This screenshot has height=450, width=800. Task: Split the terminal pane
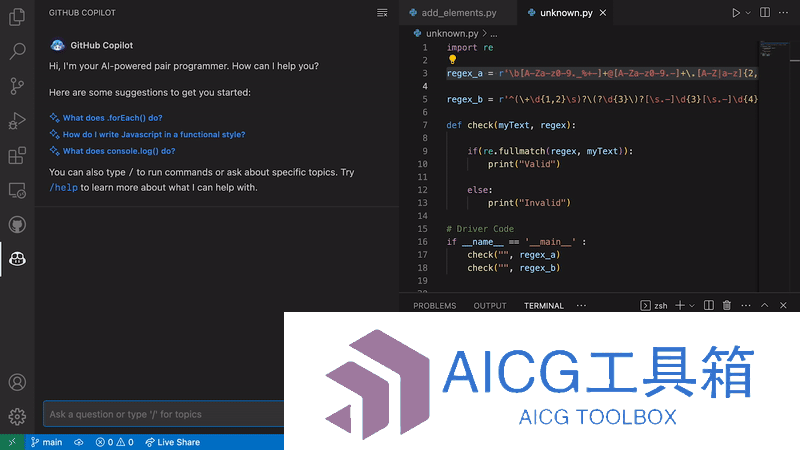click(709, 305)
